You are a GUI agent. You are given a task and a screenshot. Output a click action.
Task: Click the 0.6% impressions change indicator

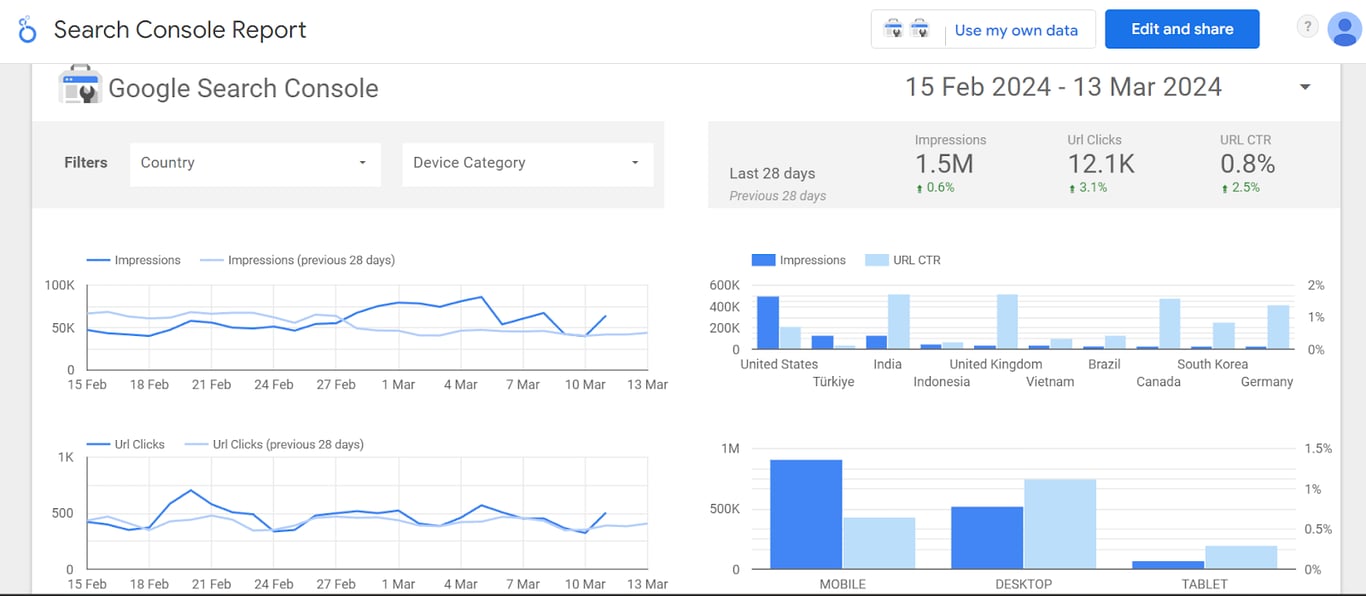(x=935, y=187)
